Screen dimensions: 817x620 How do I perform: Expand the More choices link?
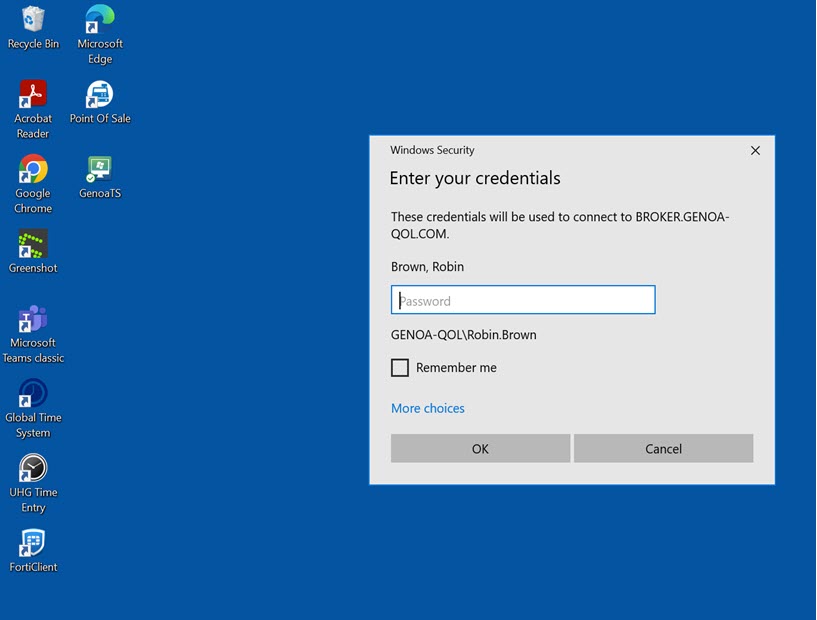pyautogui.click(x=428, y=408)
